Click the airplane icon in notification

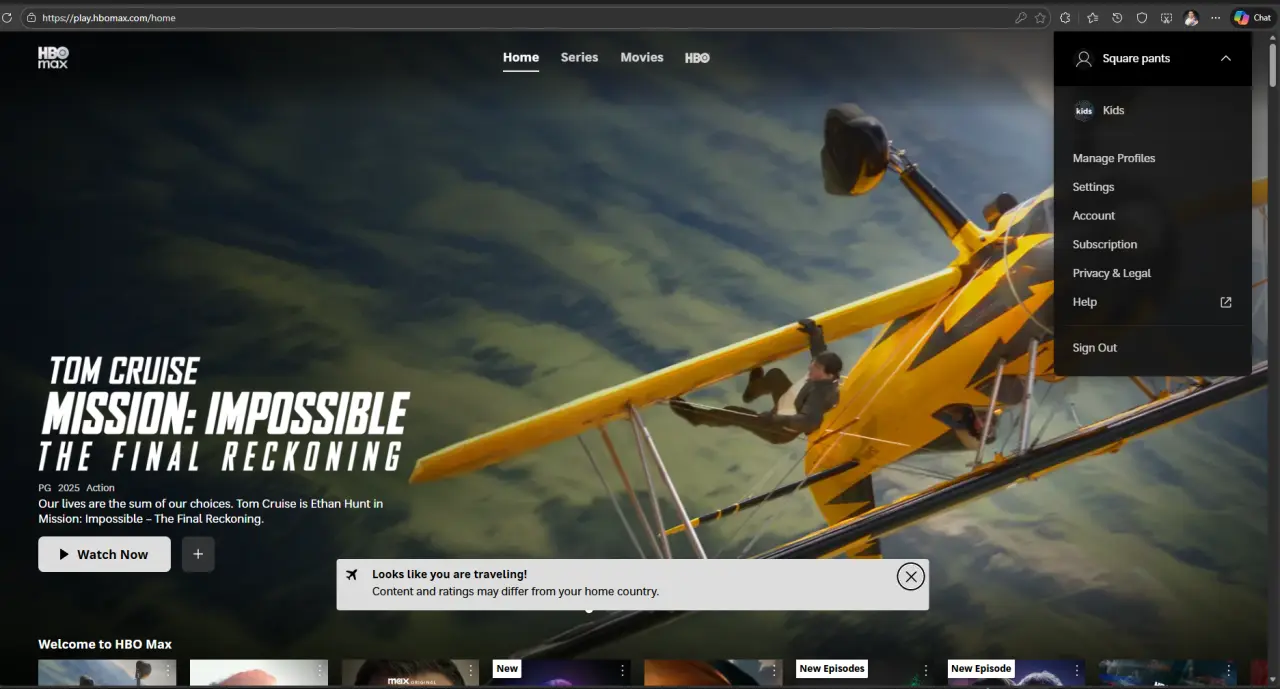351,574
